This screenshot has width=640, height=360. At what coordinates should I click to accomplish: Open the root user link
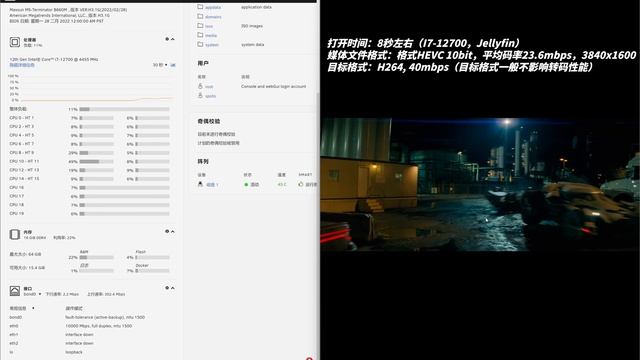click(x=209, y=87)
